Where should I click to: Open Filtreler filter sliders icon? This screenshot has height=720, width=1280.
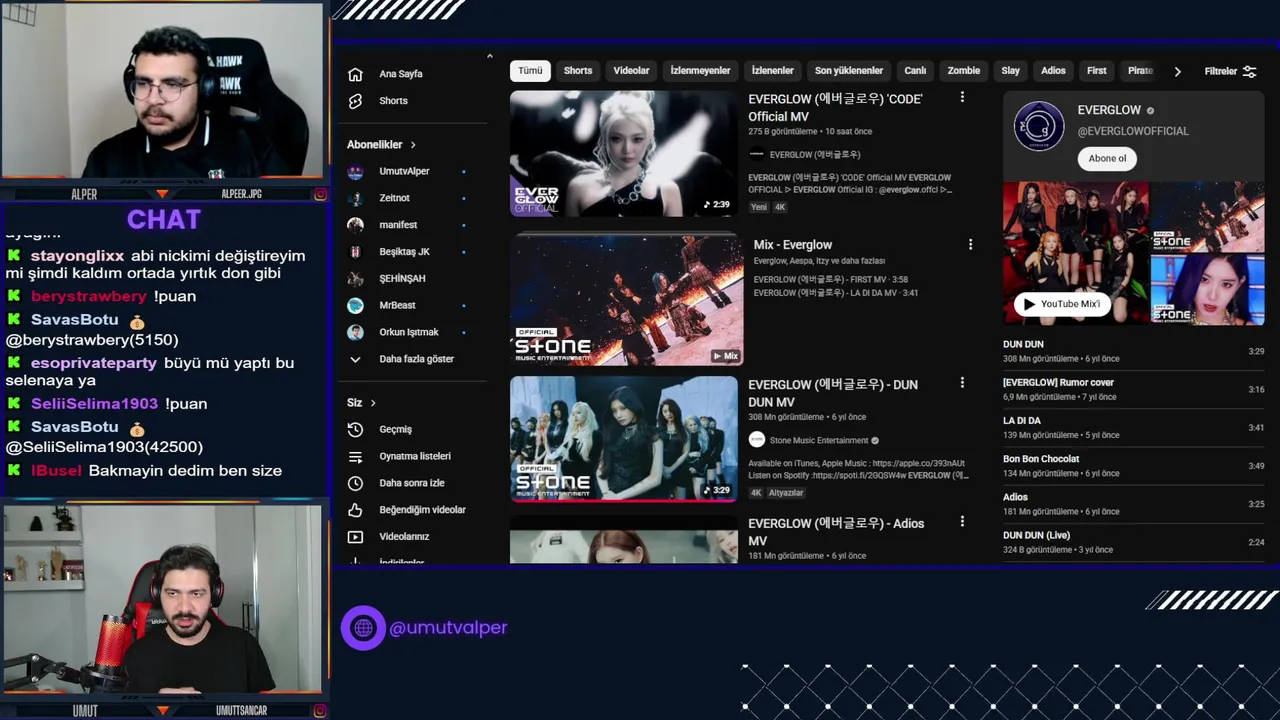pyautogui.click(x=1249, y=71)
